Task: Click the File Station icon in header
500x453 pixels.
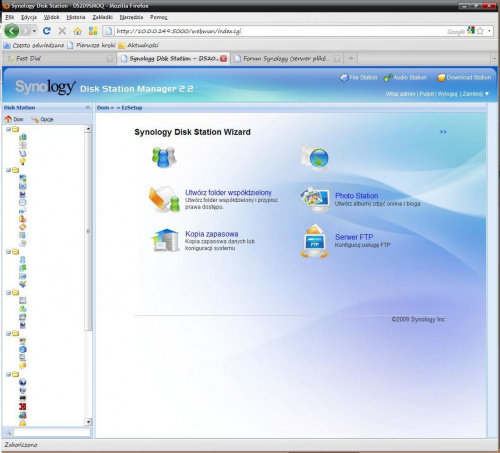Action: click(344, 77)
